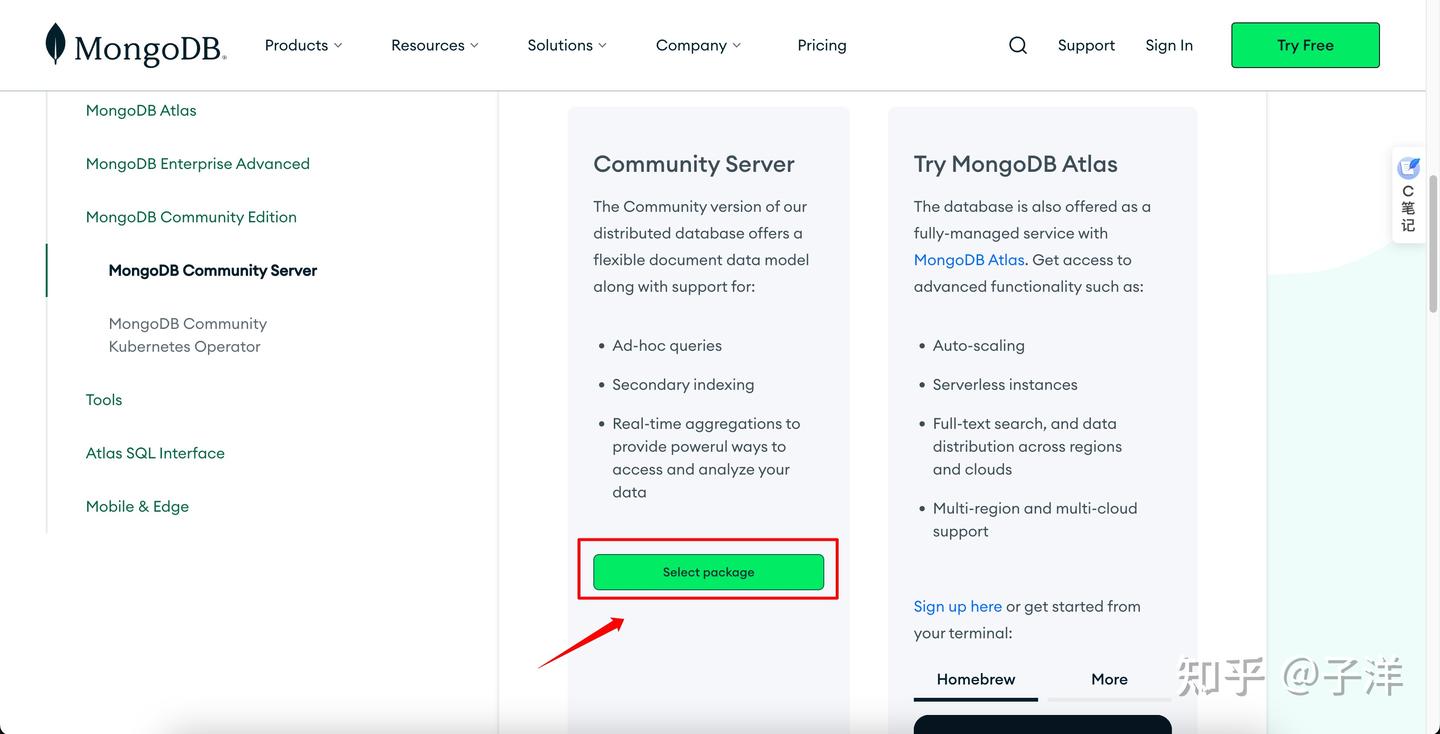Click the Sign In link

(x=1168, y=45)
